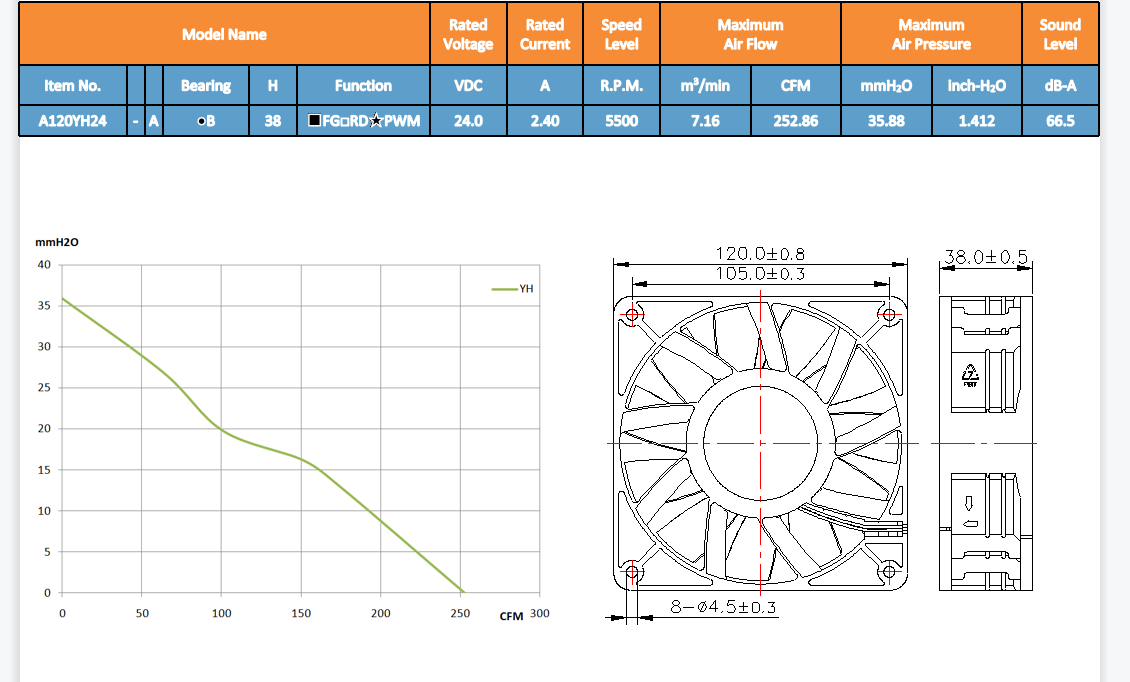Click the star symbol before PWM

(376, 121)
